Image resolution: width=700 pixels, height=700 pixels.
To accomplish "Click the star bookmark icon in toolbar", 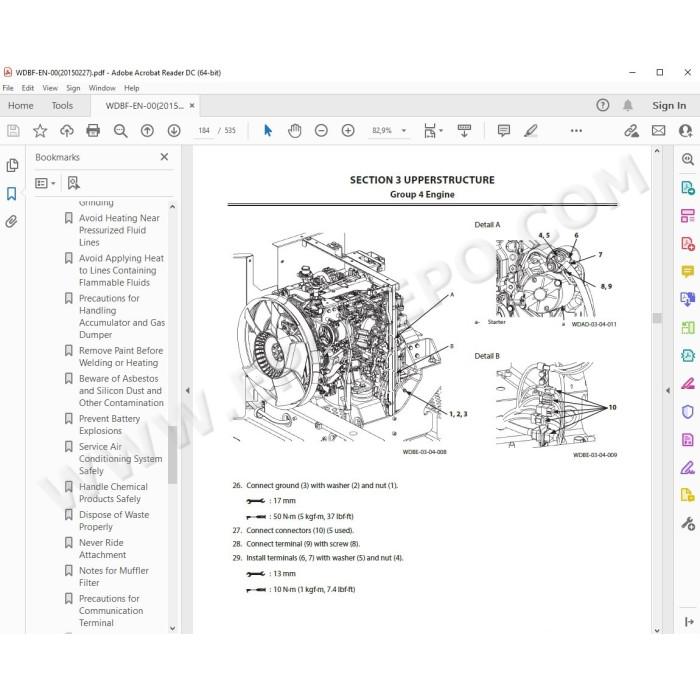I will [x=40, y=130].
